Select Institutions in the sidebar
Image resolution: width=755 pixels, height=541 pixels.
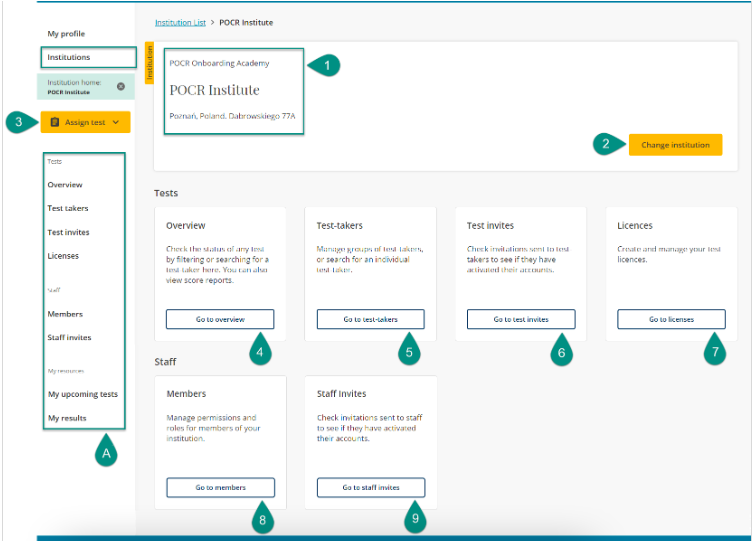coord(69,58)
